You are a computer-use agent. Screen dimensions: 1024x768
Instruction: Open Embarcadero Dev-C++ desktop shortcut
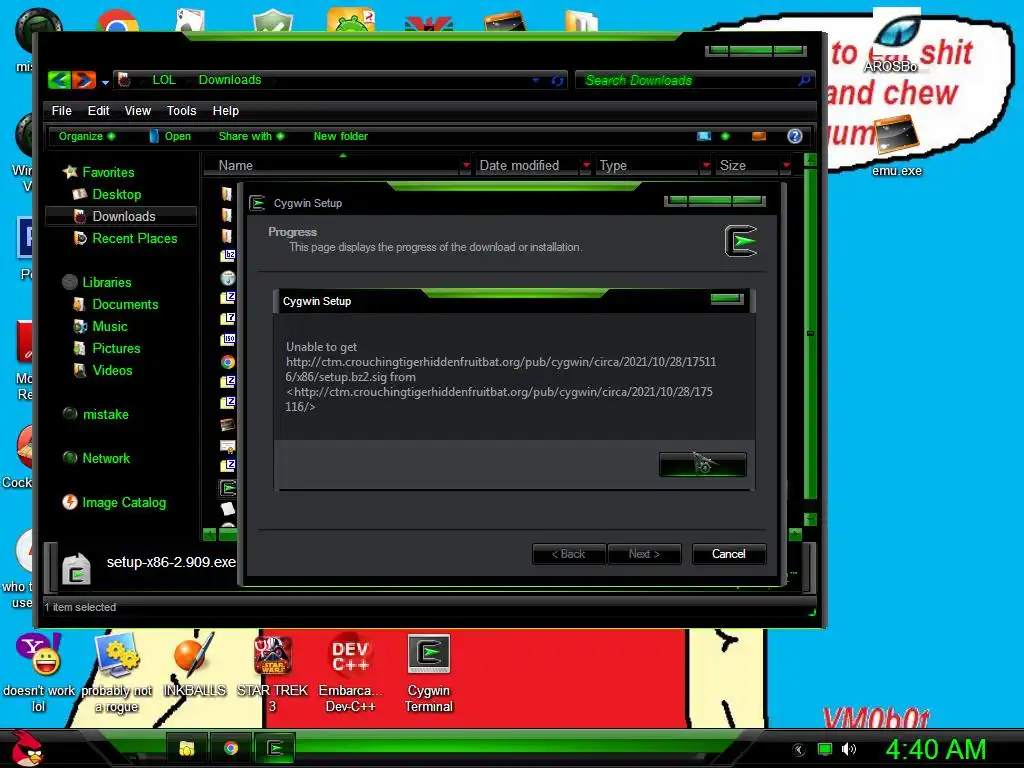tap(350, 673)
